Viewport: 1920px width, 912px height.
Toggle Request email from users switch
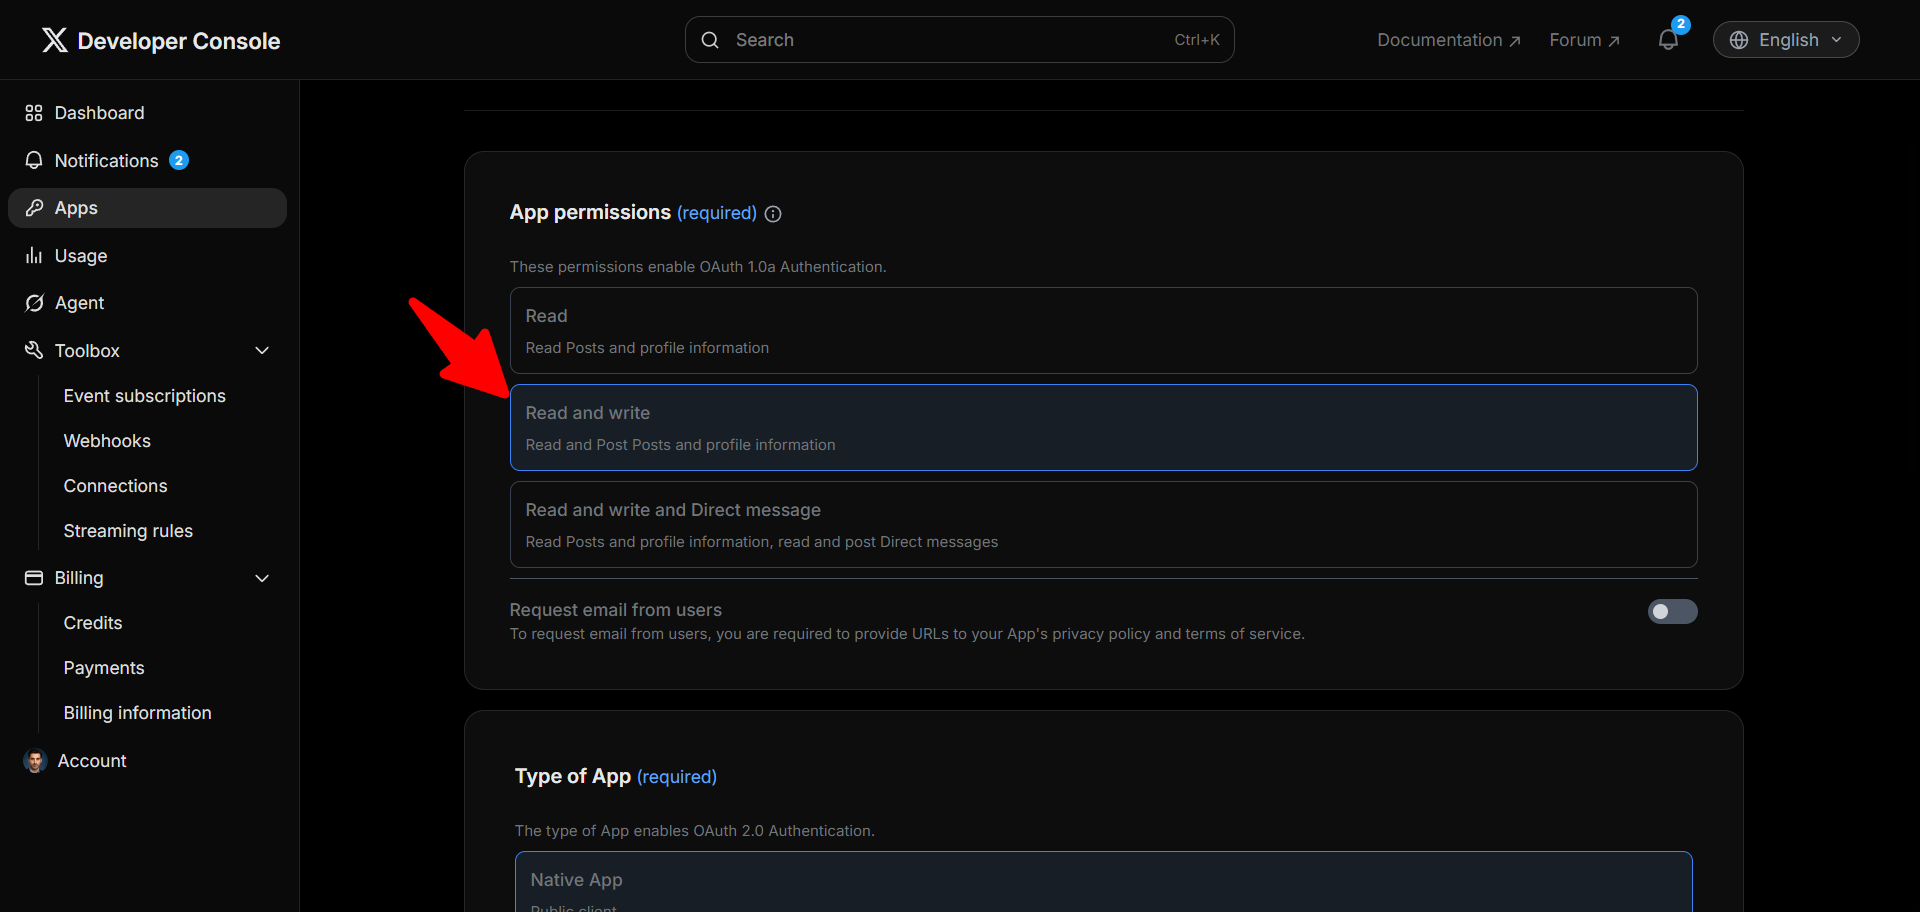coord(1673,611)
